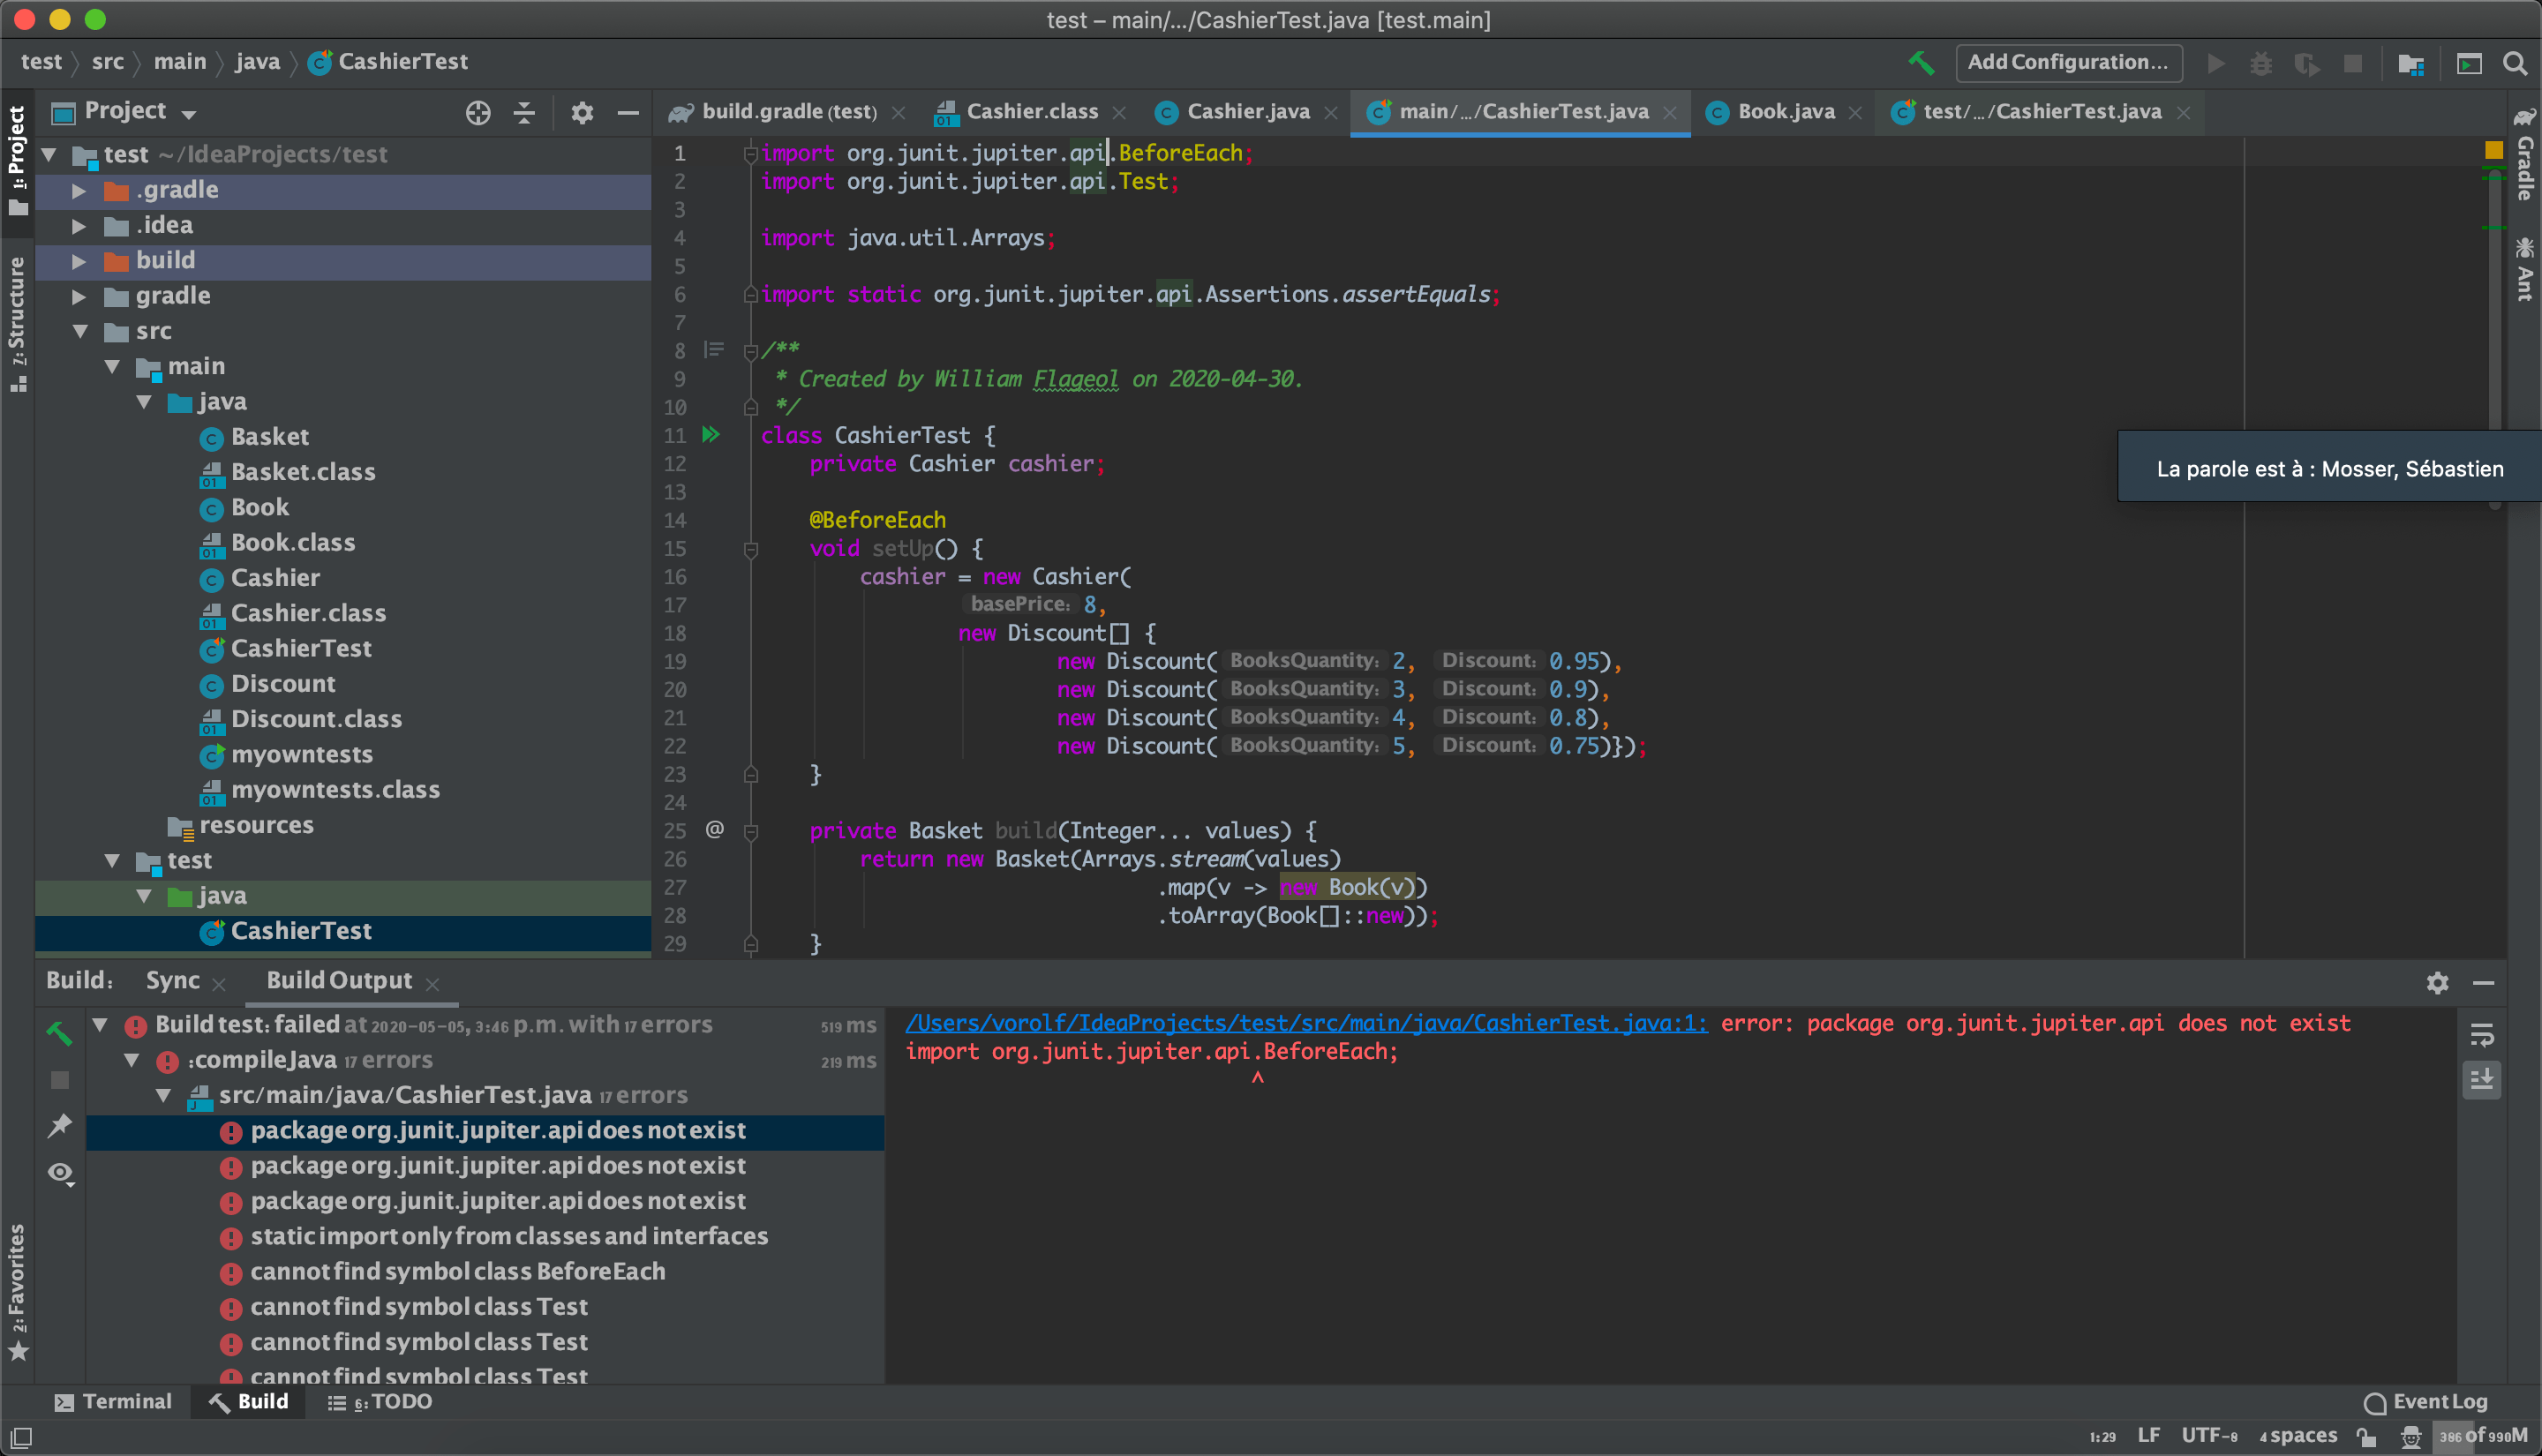
Task: Collapse the src folder tree node
Action: pyautogui.click(x=81, y=331)
